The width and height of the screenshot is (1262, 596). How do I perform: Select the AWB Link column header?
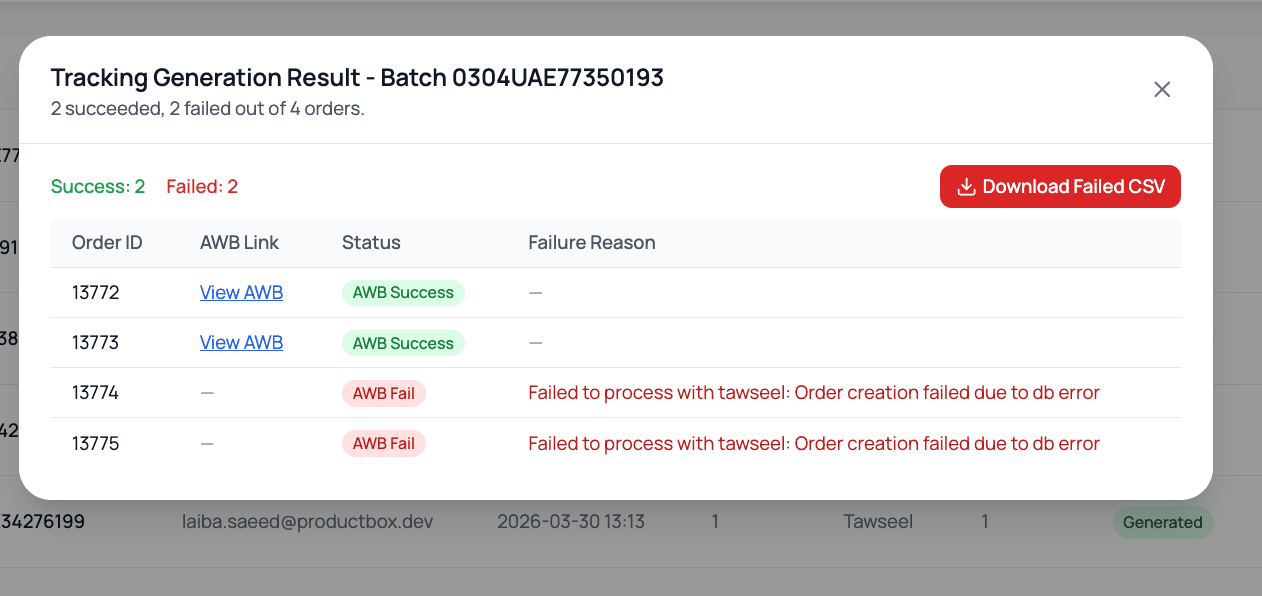239,243
